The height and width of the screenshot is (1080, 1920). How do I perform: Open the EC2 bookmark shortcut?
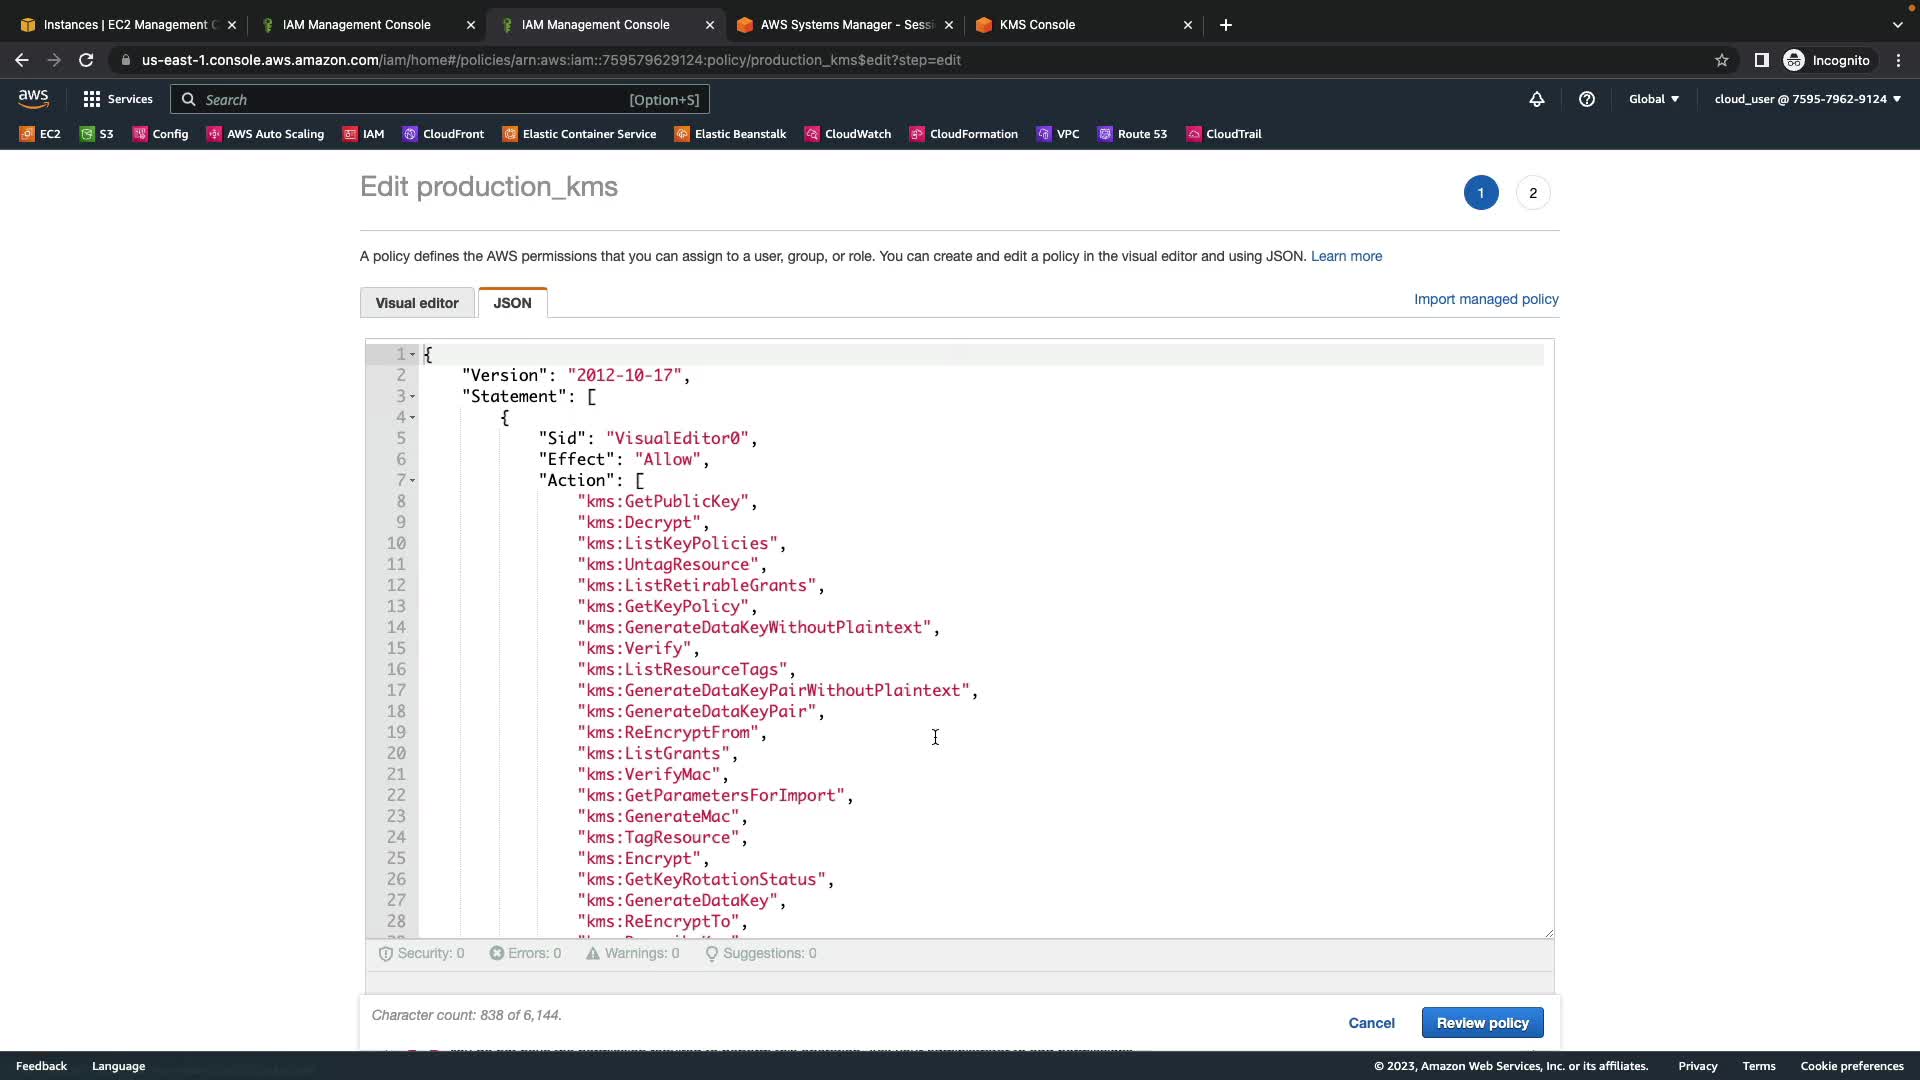pyautogui.click(x=40, y=134)
